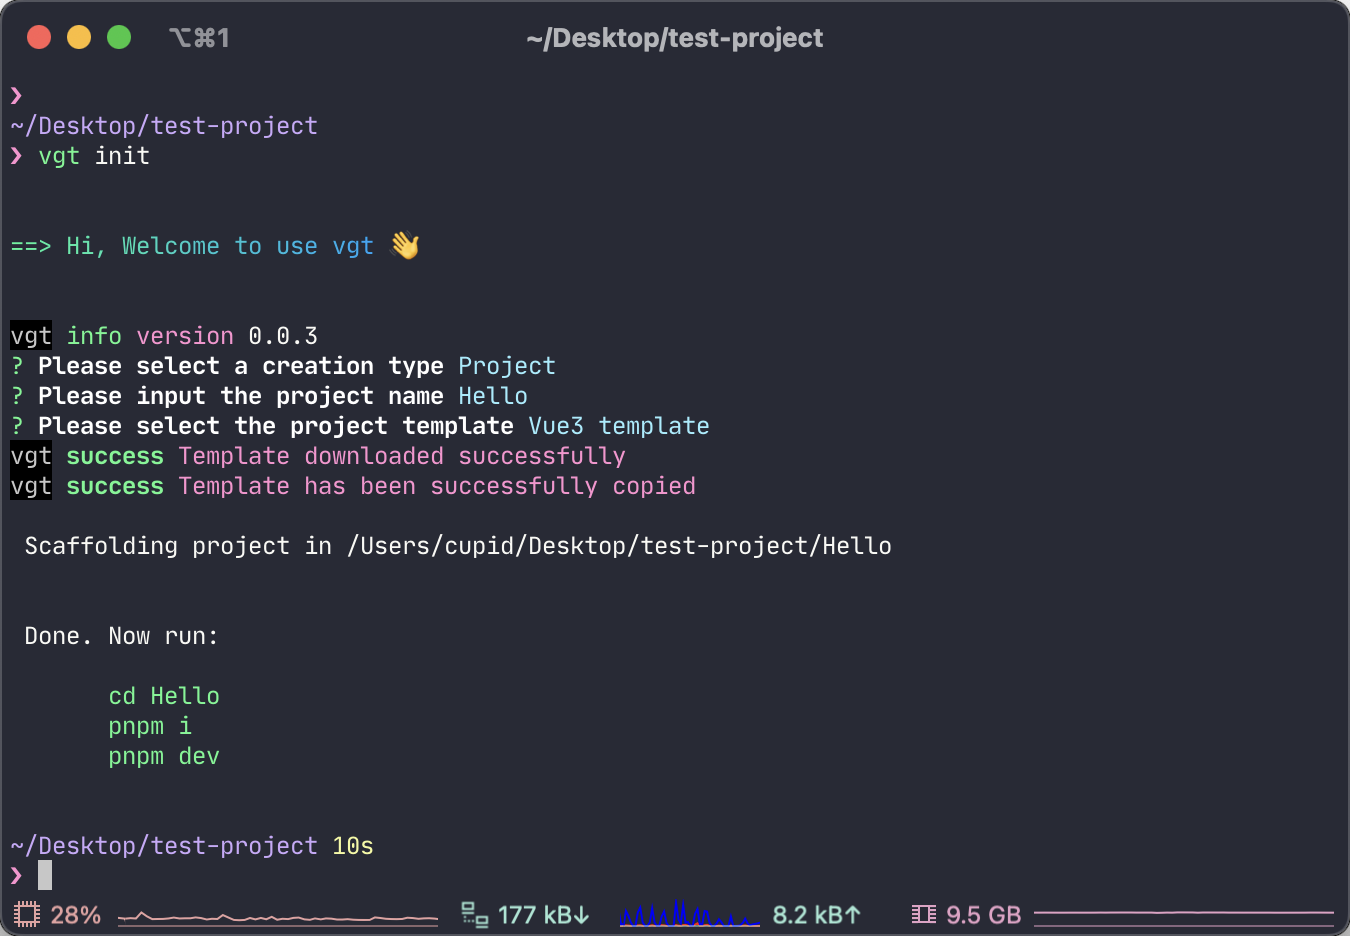Viewport: 1350px width, 936px height.
Task: Click the 'vgt init' command text
Action: [94, 156]
